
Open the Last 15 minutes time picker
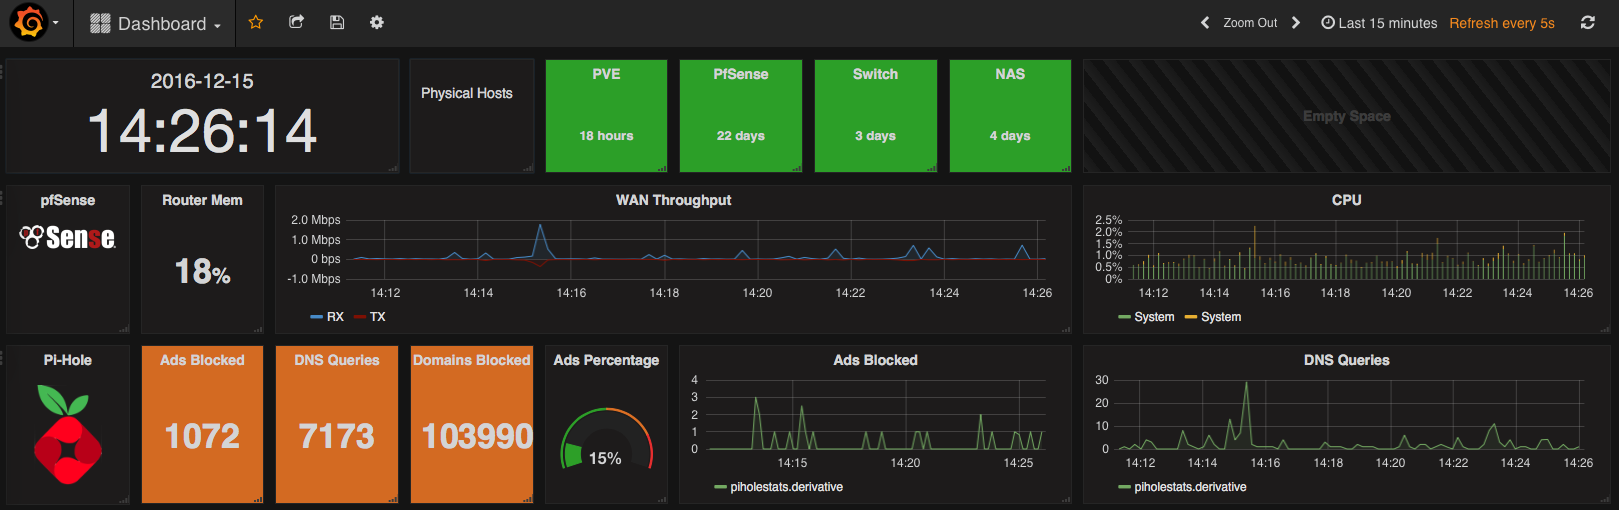[1379, 23]
